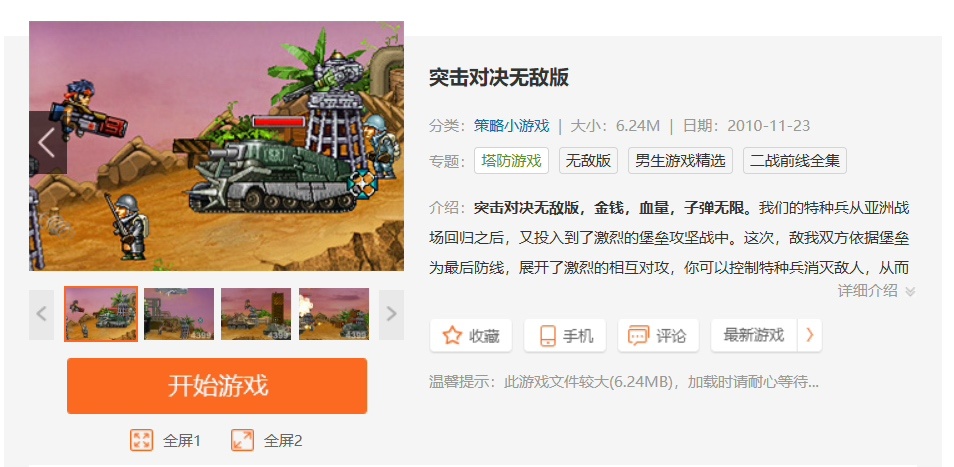Go to previous screenshot on large preview
This screenshot has width=954, height=467.
point(47,143)
